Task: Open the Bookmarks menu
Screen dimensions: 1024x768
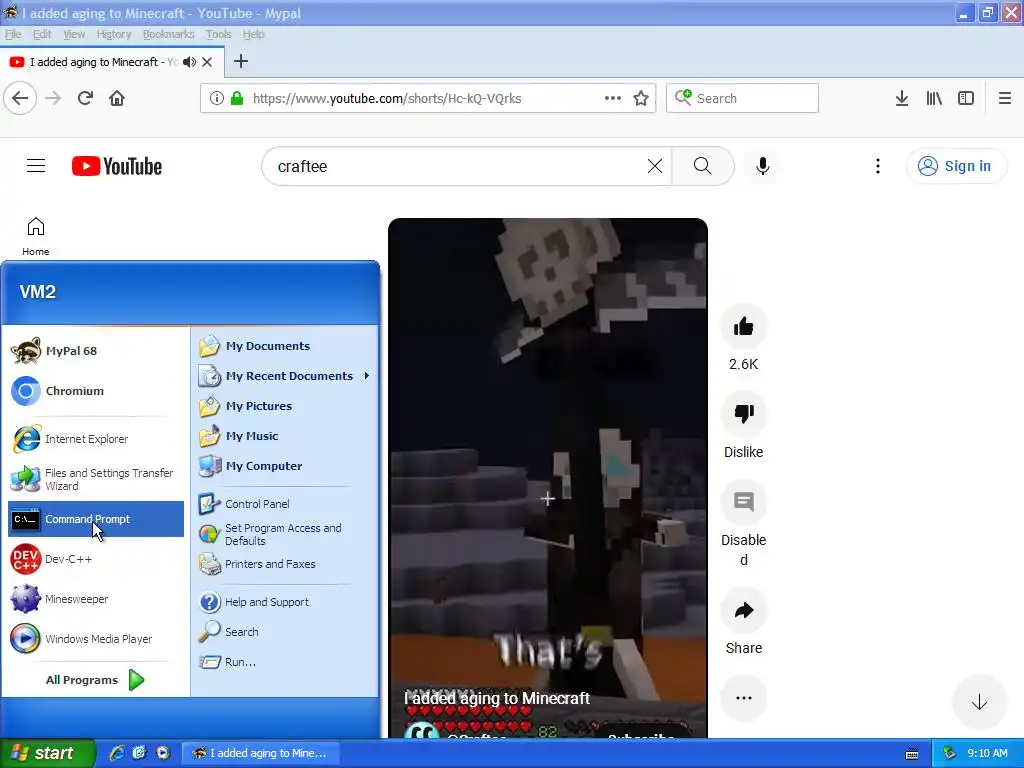Action: (x=168, y=34)
